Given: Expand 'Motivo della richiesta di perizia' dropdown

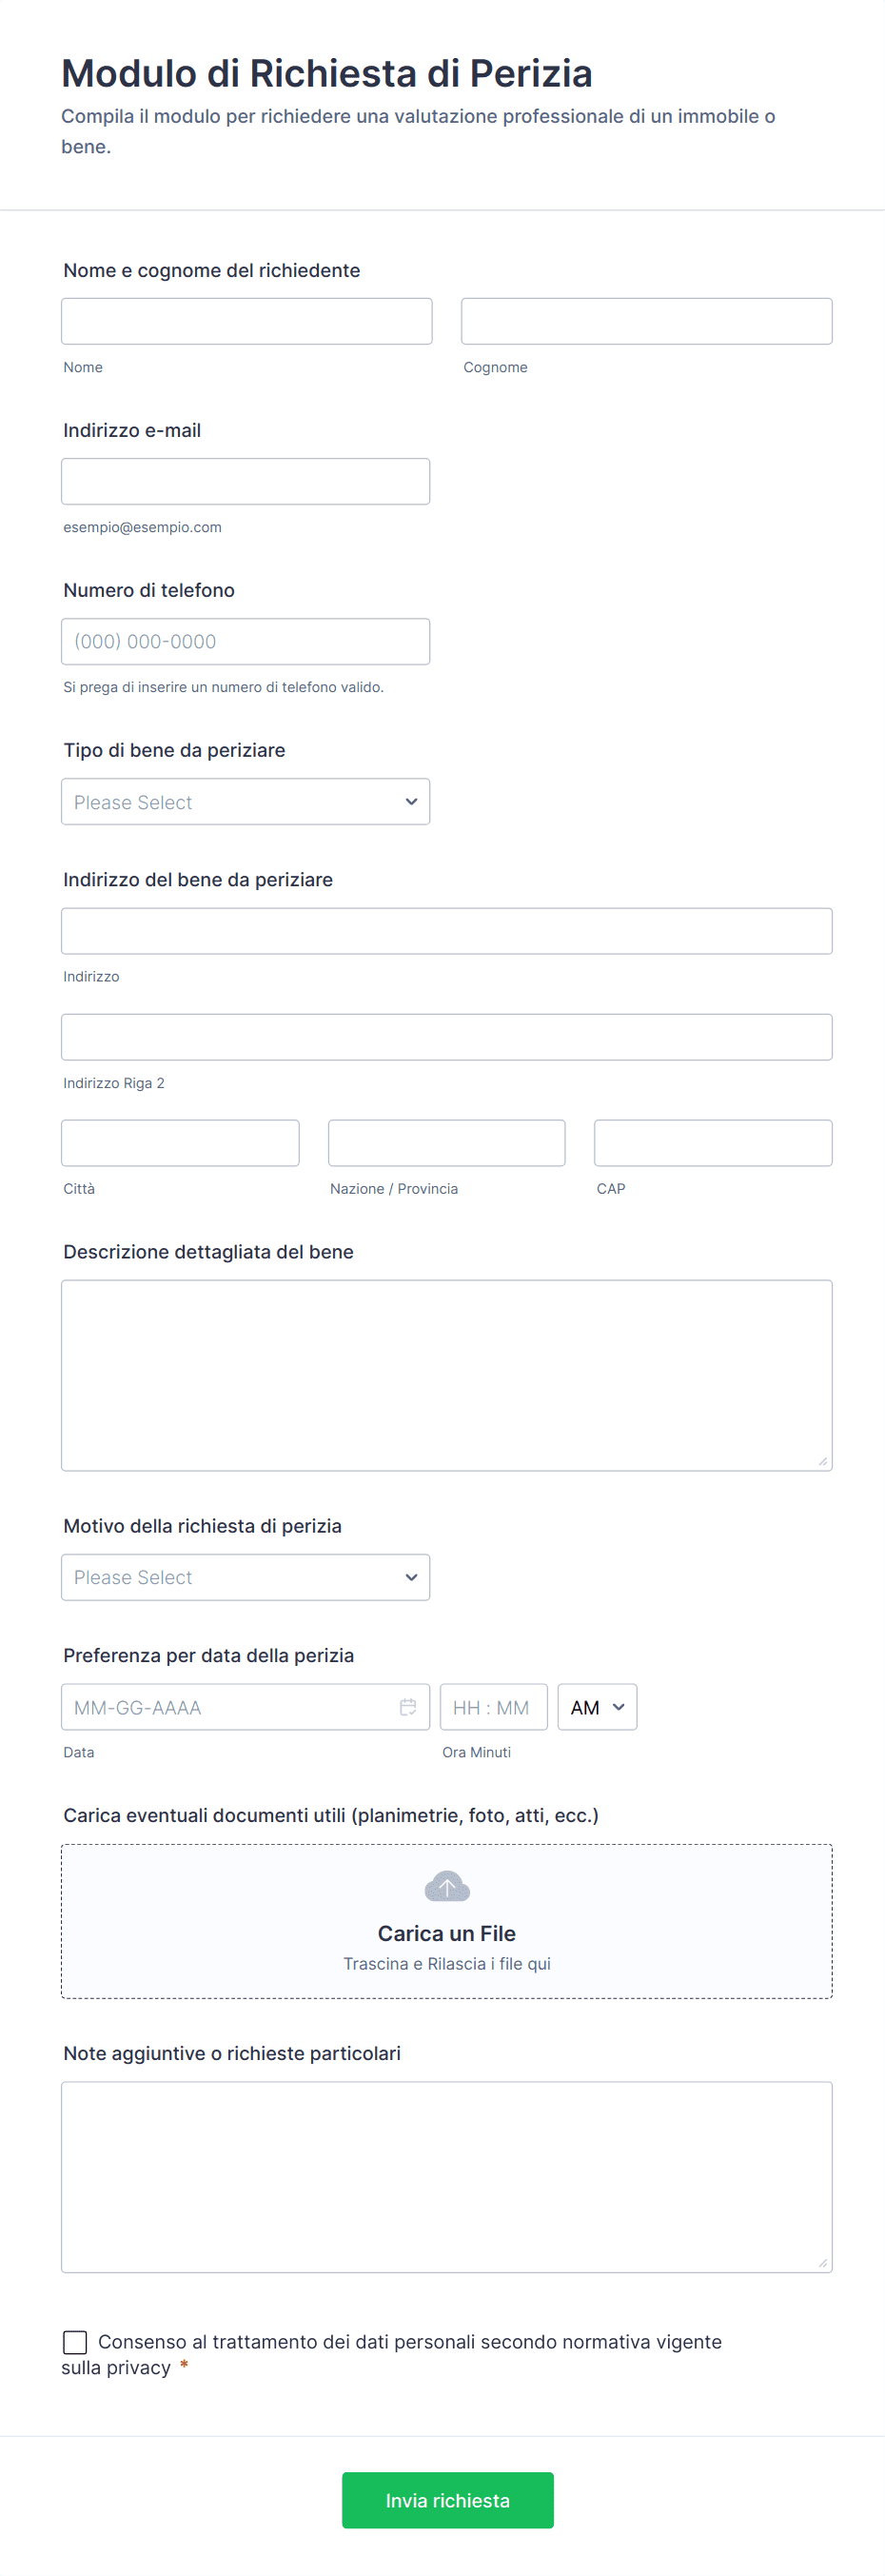Looking at the screenshot, I should click(245, 1577).
